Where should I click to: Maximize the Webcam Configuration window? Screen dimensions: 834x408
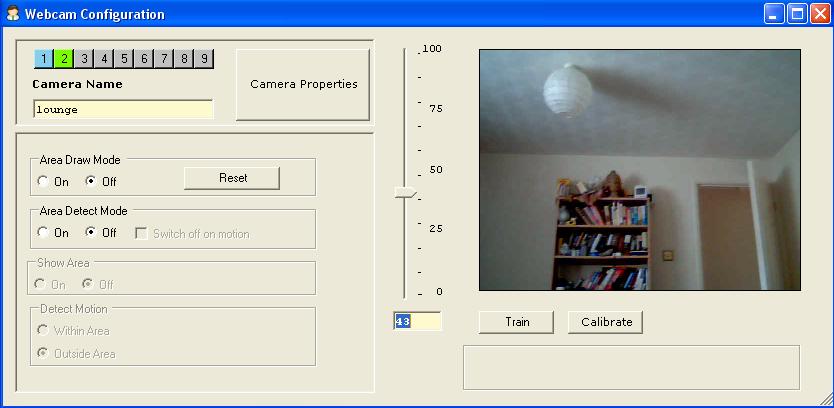(797, 14)
